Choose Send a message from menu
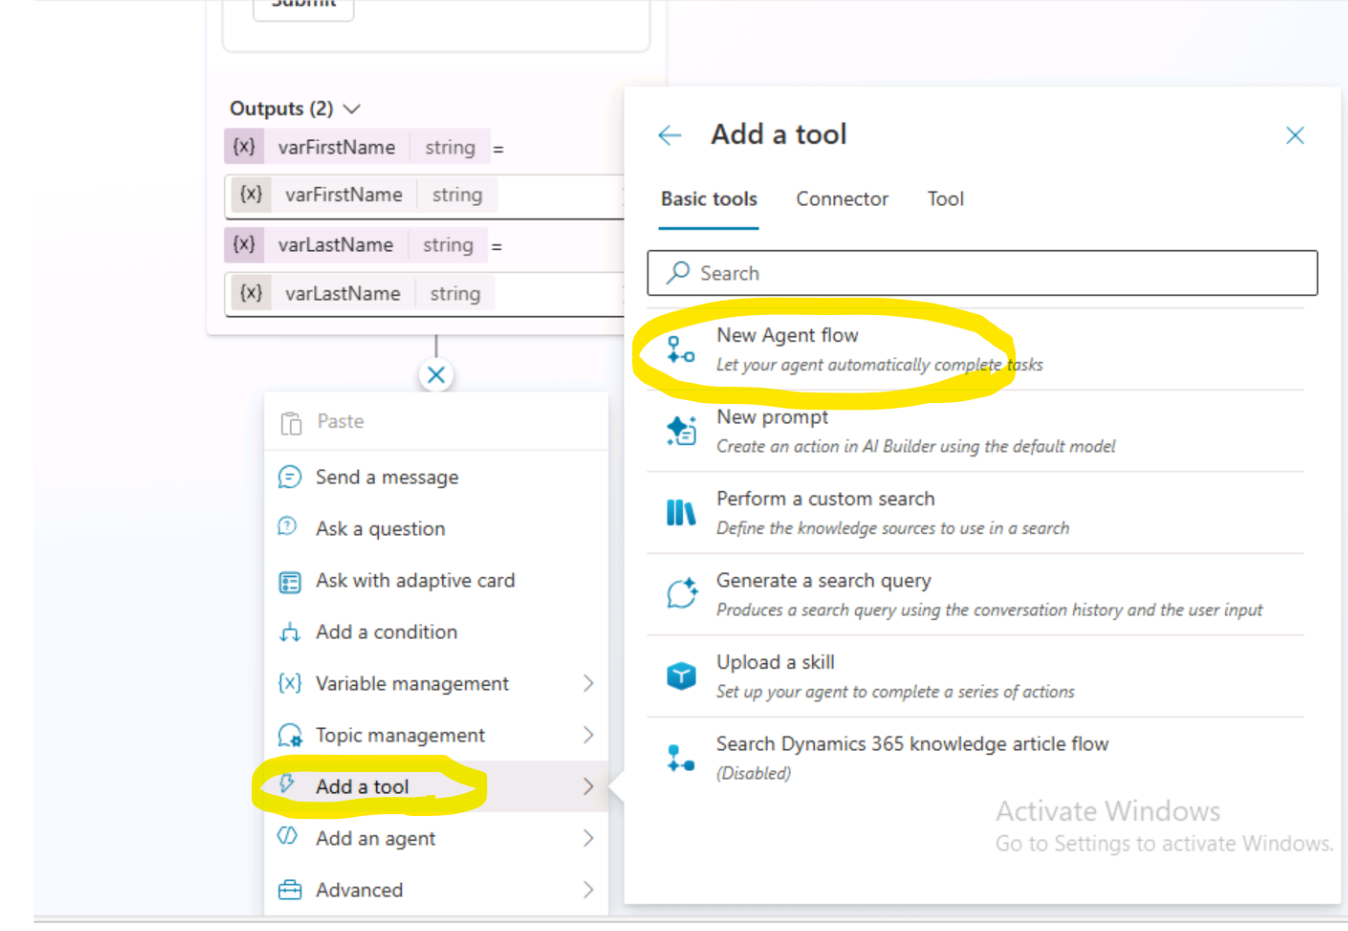Viewport: 1348px width, 931px height. tap(387, 477)
